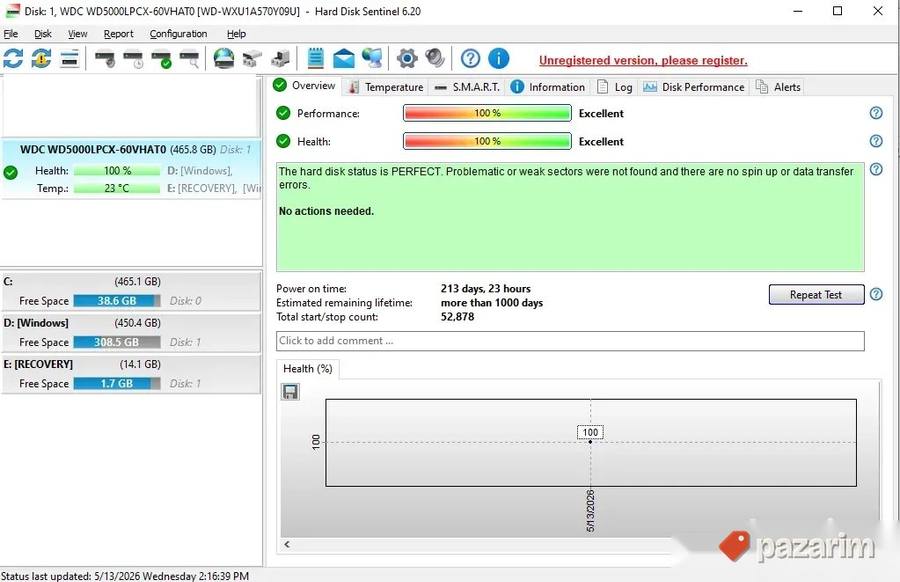Select the D: [Windows] partition entry

131,332
